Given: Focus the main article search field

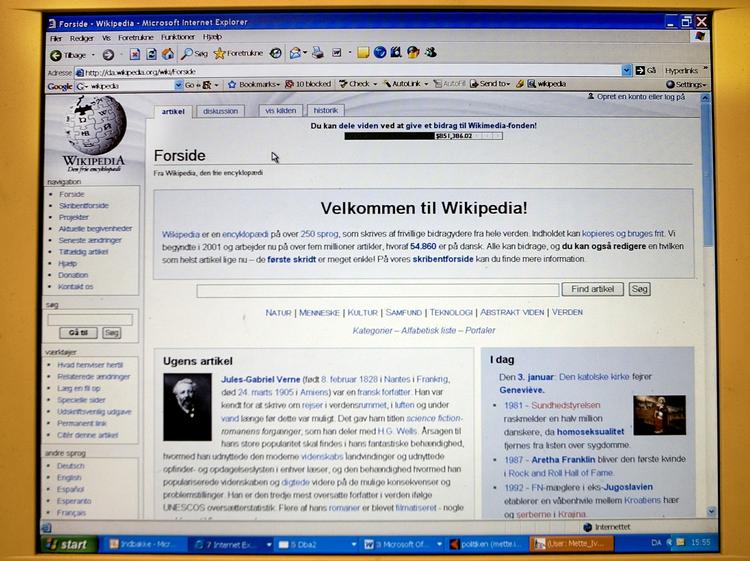Looking at the screenshot, I should (377, 290).
